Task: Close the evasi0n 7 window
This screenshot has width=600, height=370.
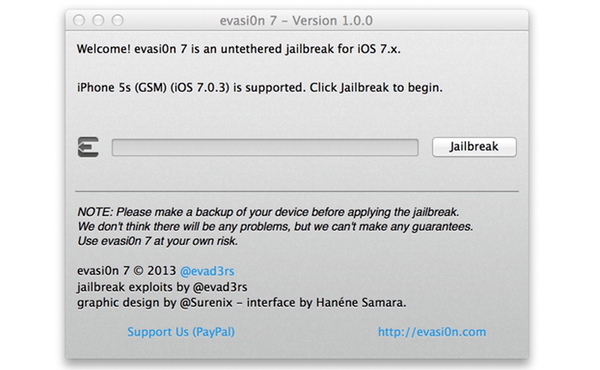Action: 79,20
